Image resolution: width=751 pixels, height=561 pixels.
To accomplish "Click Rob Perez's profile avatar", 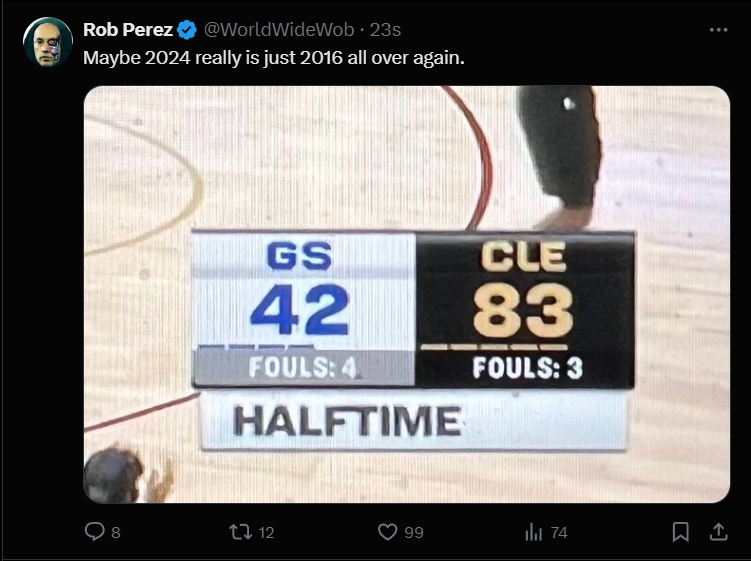I will (47, 42).
